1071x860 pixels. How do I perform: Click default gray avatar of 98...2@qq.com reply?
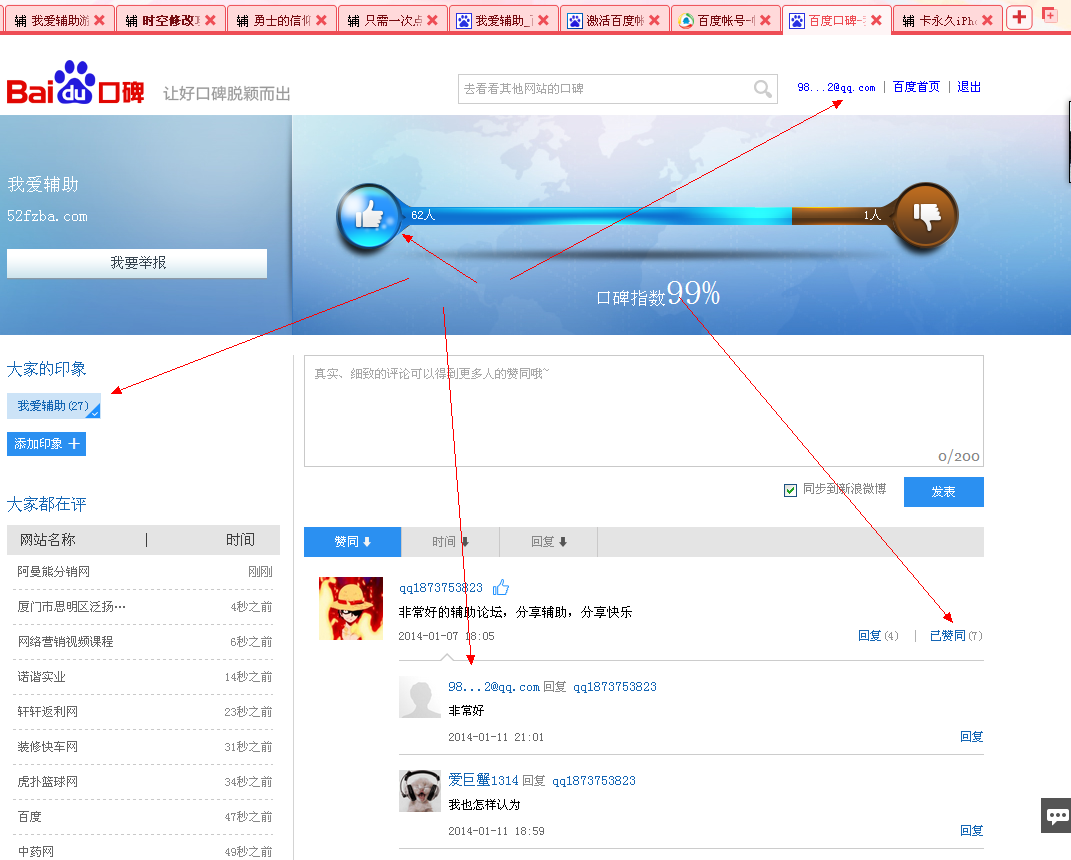tap(420, 697)
